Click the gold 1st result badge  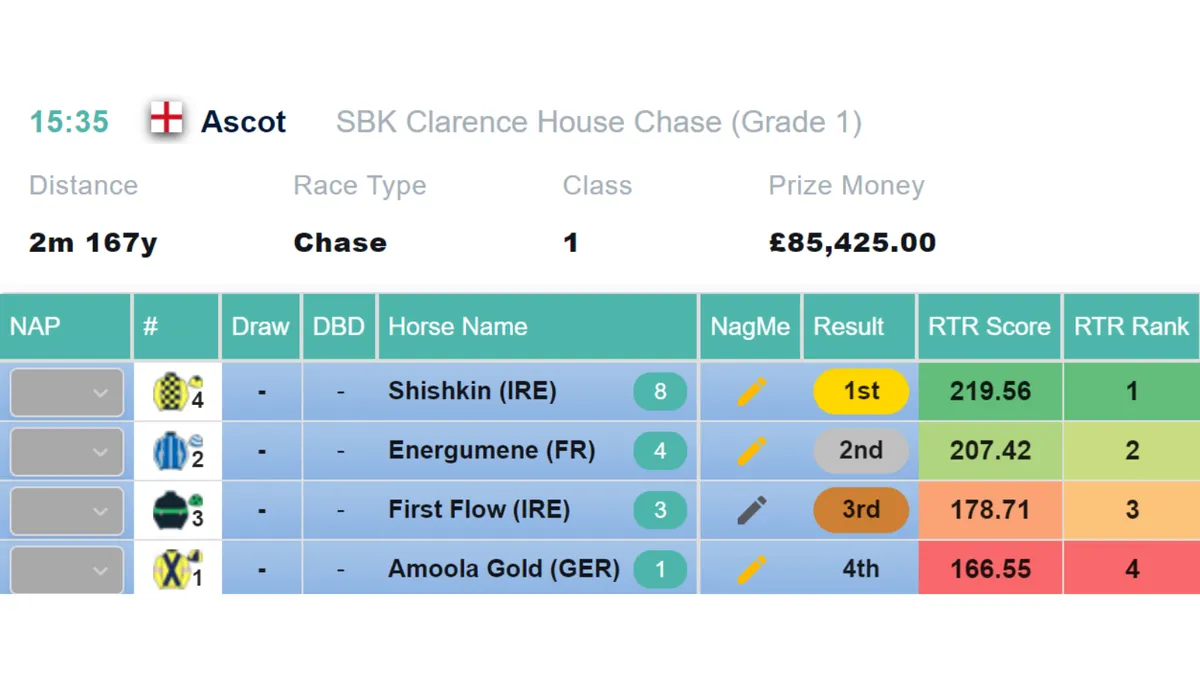[861, 391]
